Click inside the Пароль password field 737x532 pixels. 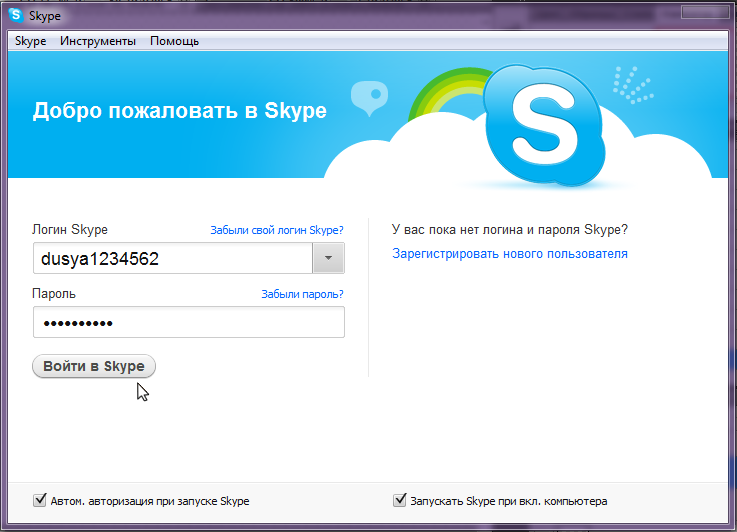188,323
